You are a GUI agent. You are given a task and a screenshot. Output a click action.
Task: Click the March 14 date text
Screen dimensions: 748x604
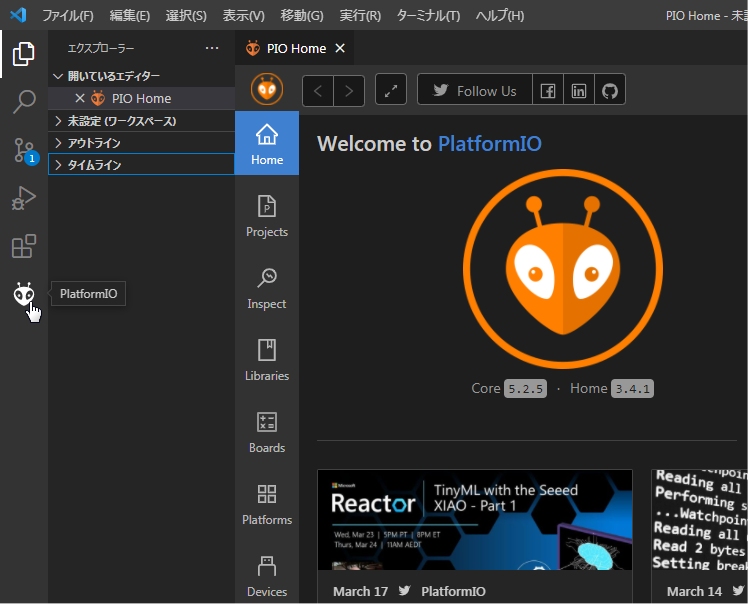(x=694, y=591)
